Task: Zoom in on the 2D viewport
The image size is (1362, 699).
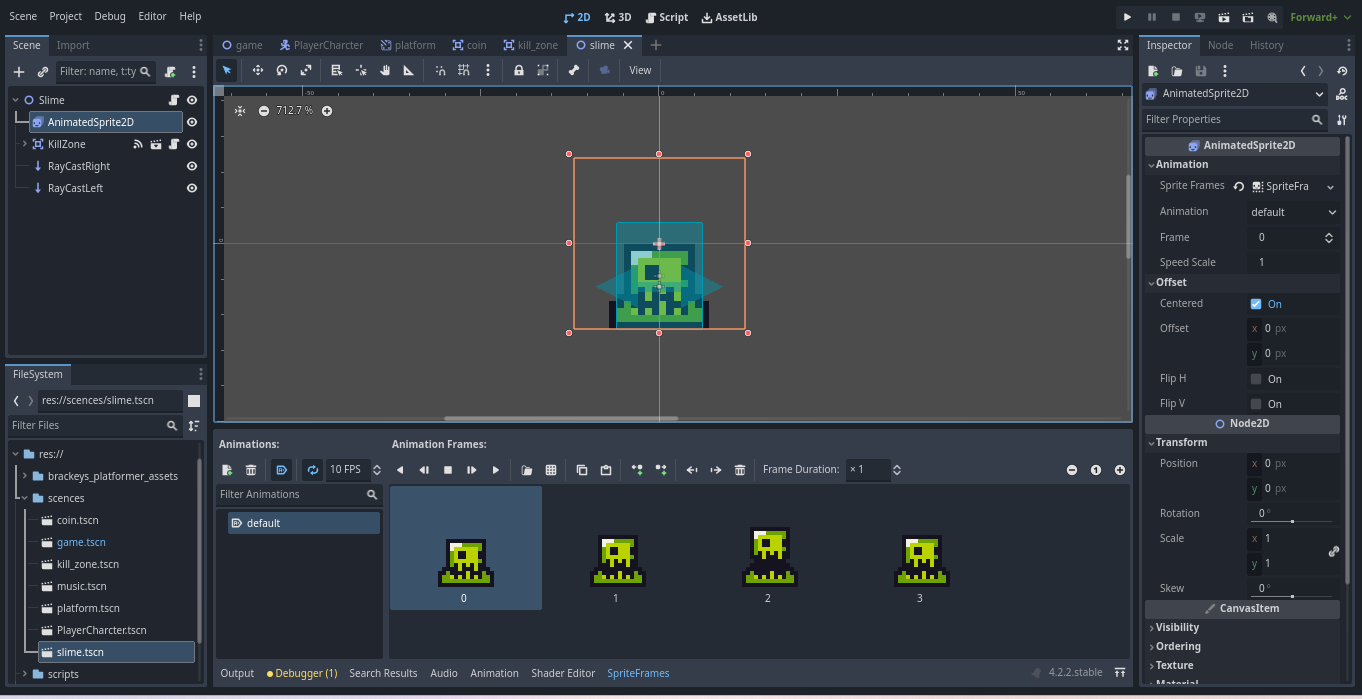Action: (x=327, y=110)
